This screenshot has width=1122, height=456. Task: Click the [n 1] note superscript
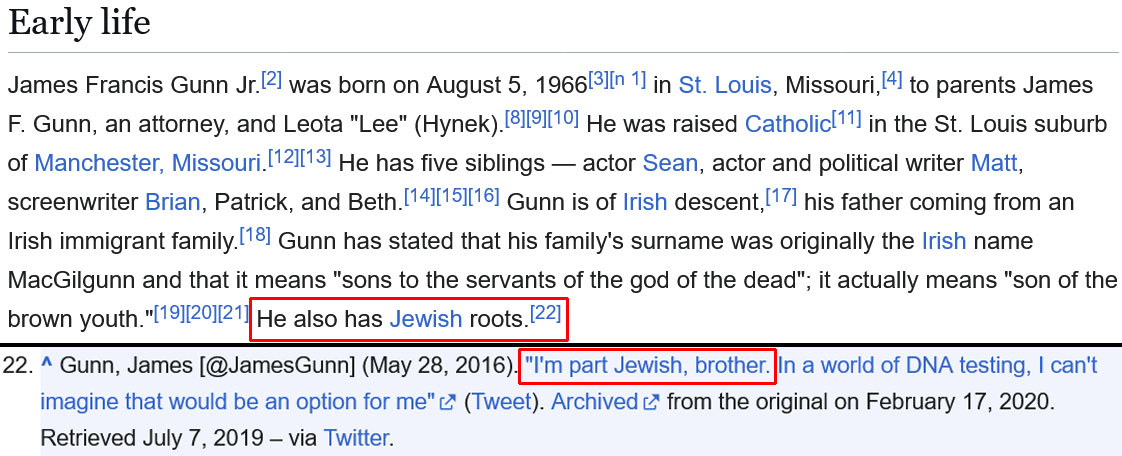click(629, 78)
